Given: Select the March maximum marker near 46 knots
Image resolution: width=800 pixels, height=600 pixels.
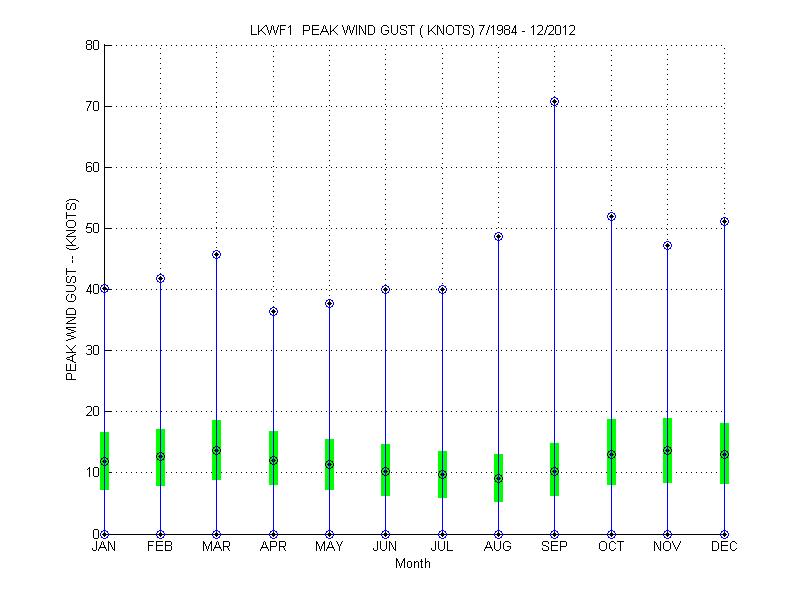Looking at the screenshot, I should pos(216,254).
